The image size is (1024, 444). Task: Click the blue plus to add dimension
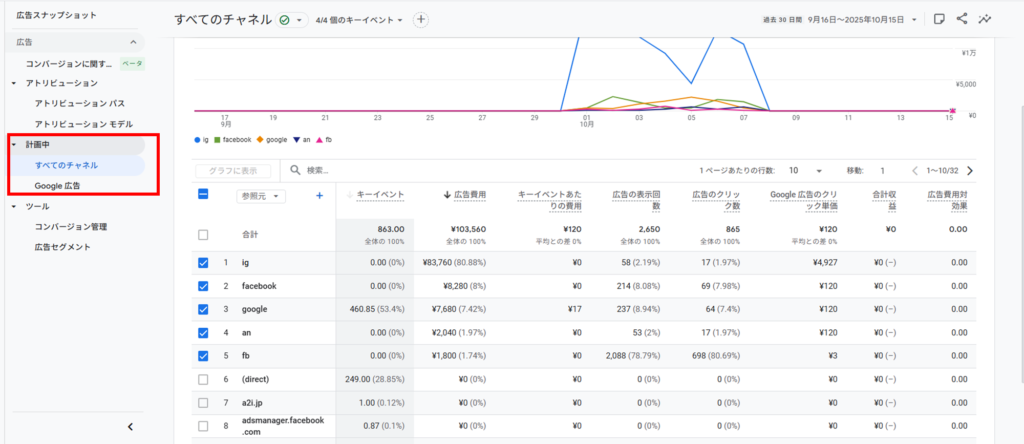tap(320, 196)
